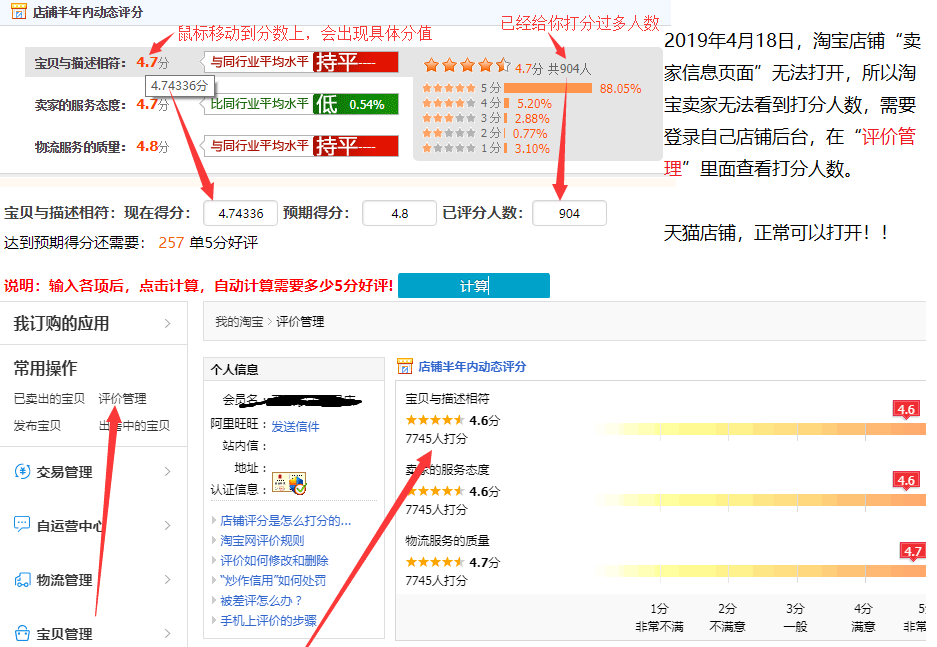This screenshot has width=937, height=647.
Task: Click the red 持平 badge for 宝贝与描述相符
Action: click(x=356, y=62)
